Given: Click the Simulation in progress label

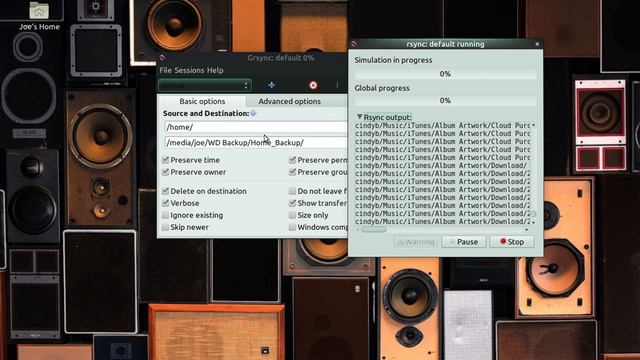Looking at the screenshot, I should (x=393, y=60).
